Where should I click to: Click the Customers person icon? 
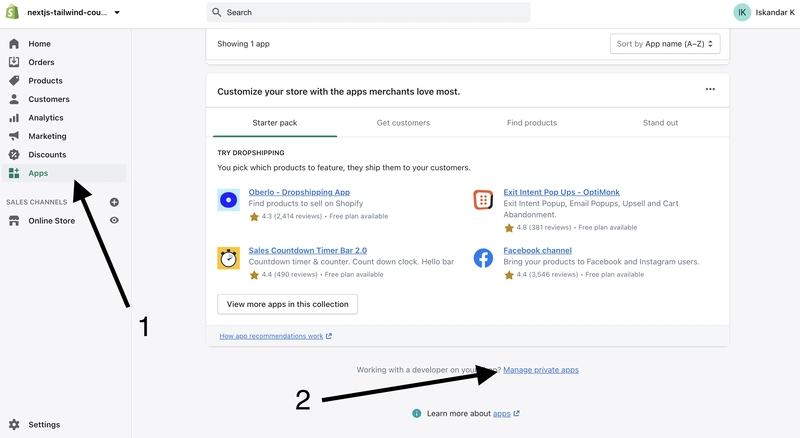[14, 99]
